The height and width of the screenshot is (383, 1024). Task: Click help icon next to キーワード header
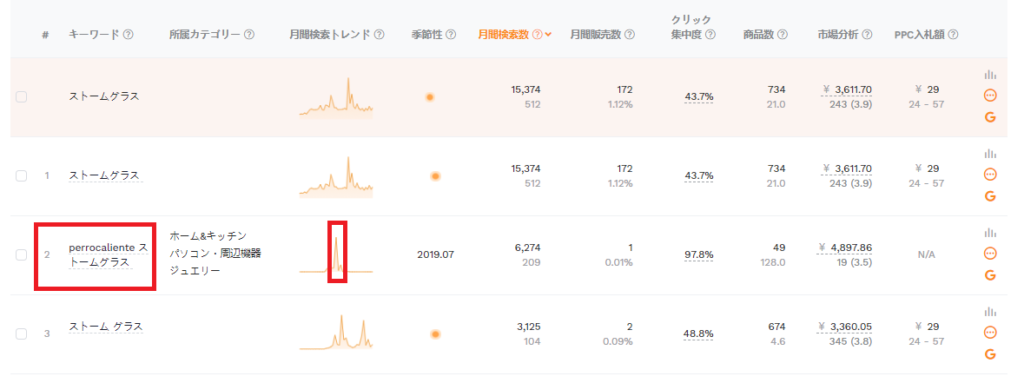(x=128, y=35)
